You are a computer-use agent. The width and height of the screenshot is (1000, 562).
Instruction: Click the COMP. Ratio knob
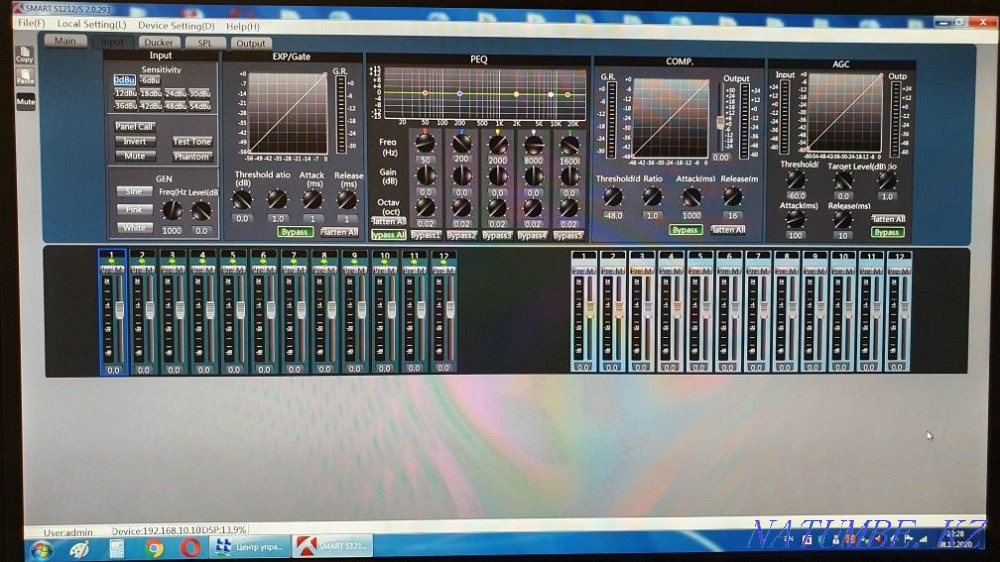pos(652,197)
